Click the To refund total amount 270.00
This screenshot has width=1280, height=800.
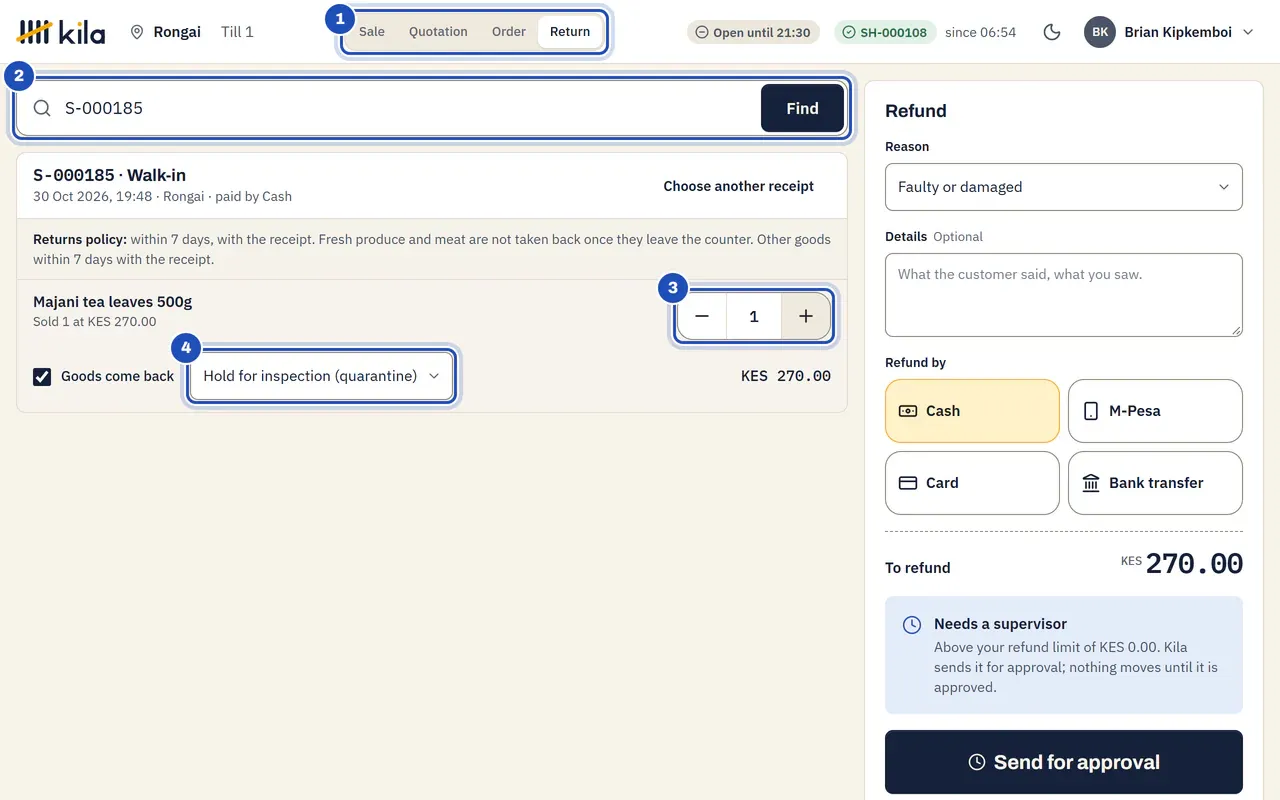[1194, 564]
